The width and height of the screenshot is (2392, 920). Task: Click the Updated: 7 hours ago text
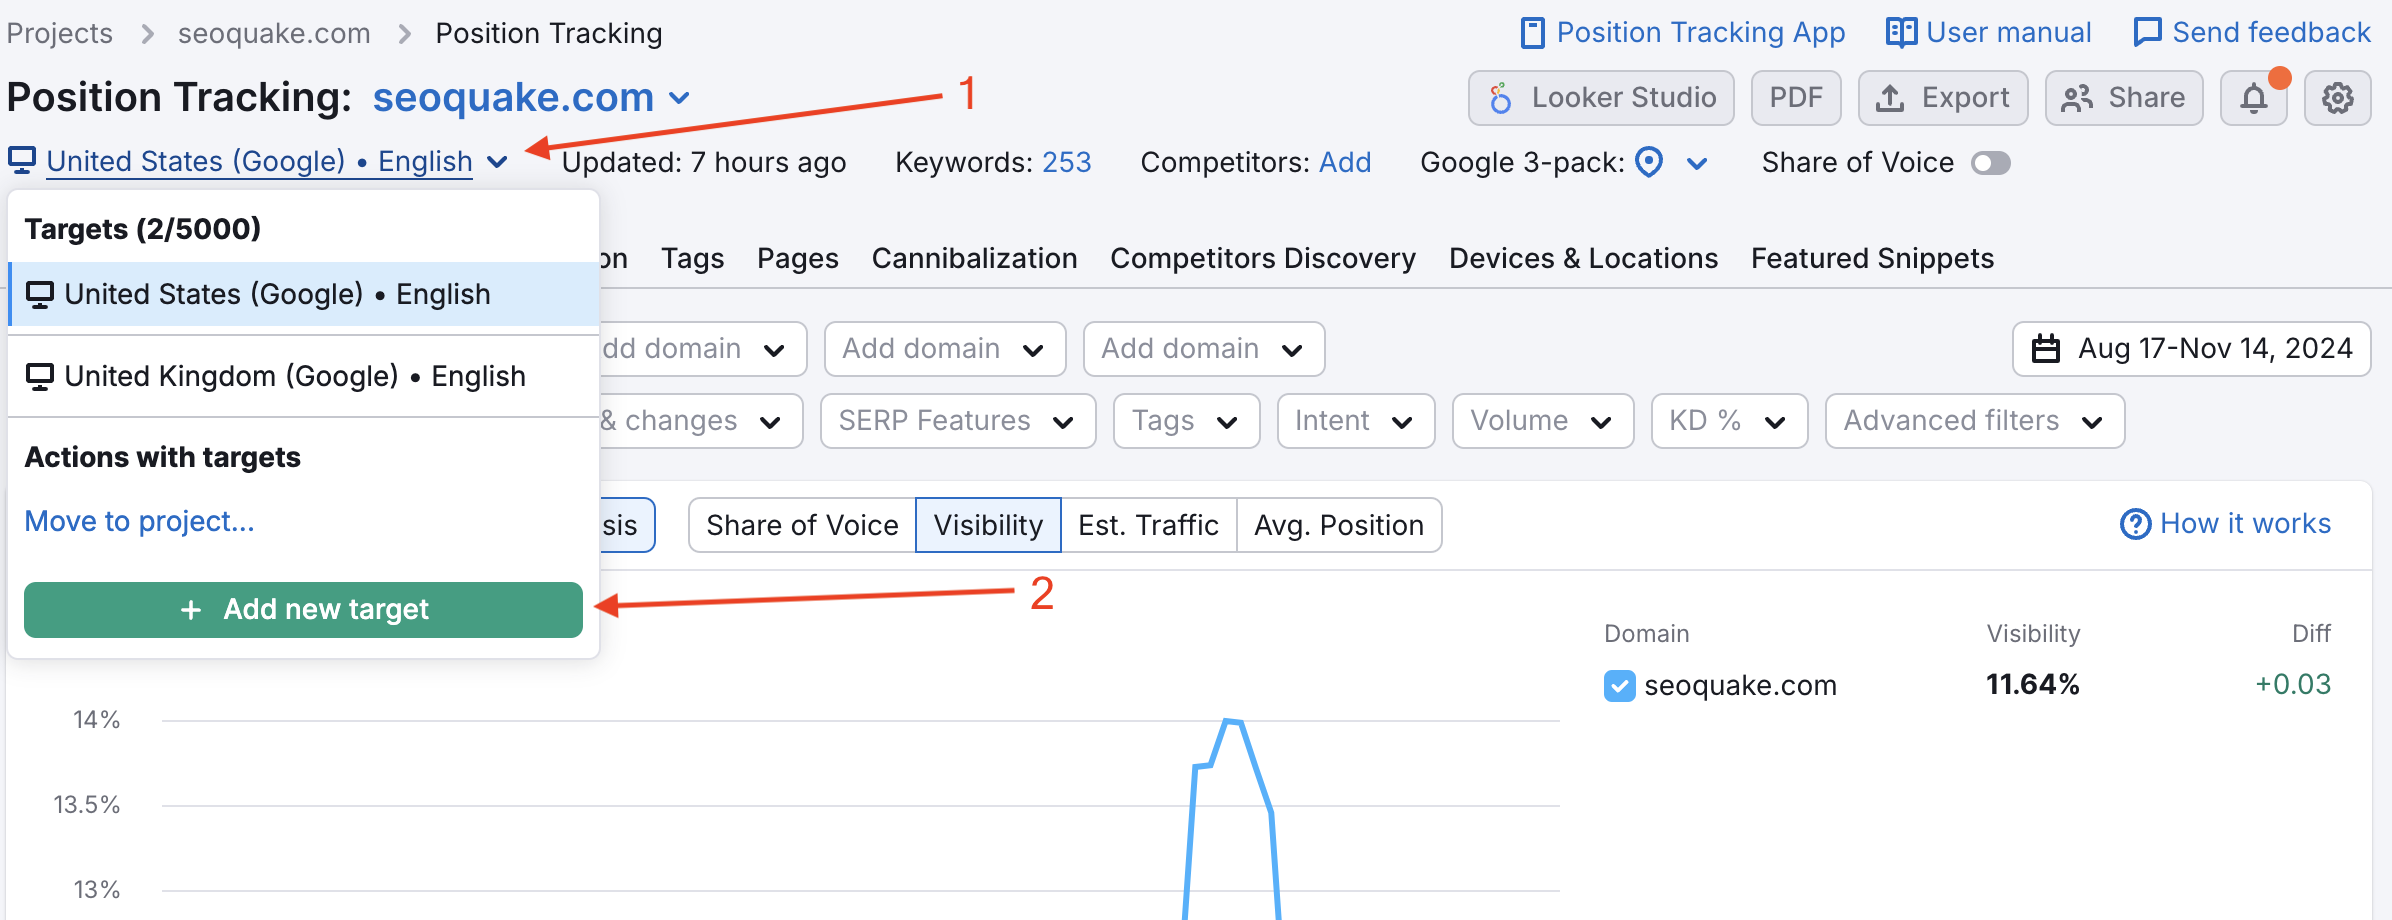point(704,162)
